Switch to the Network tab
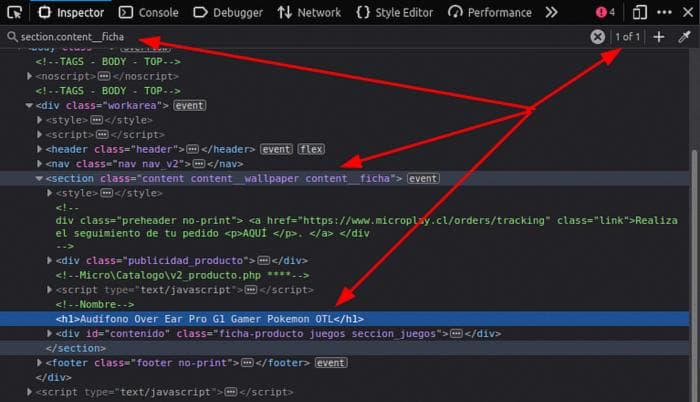The width and height of the screenshot is (700, 402). (308, 13)
